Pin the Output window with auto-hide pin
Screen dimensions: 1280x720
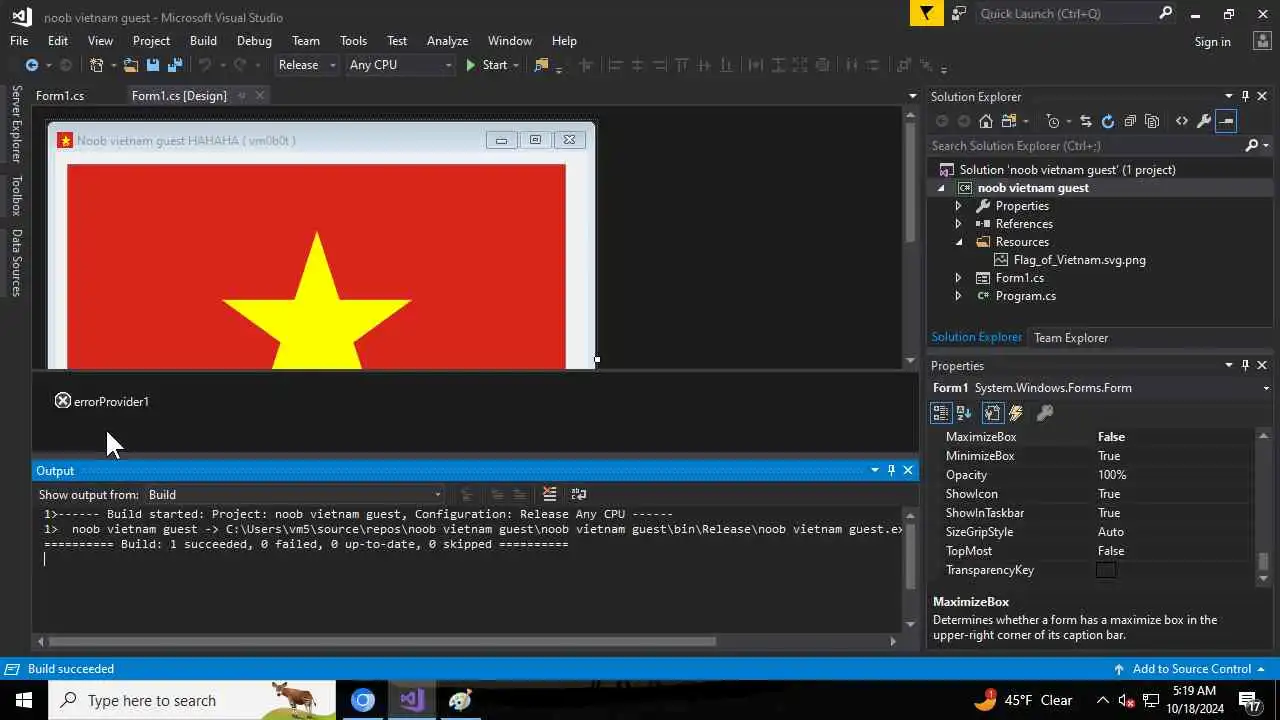point(891,470)
